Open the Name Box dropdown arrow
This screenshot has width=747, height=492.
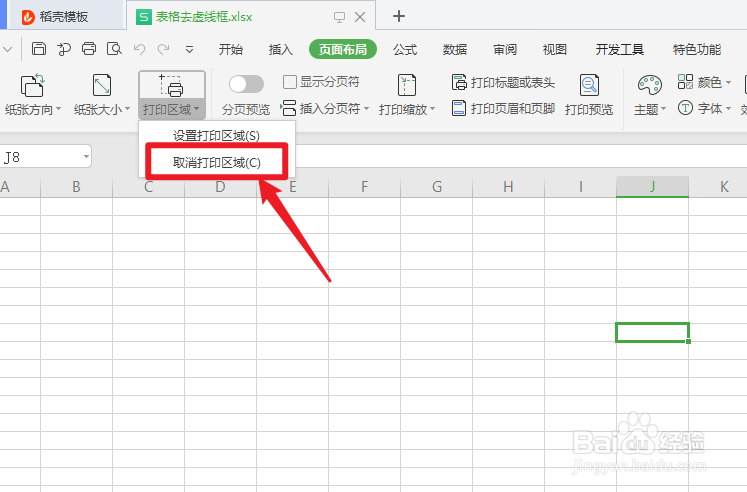(x=86, y=156)
